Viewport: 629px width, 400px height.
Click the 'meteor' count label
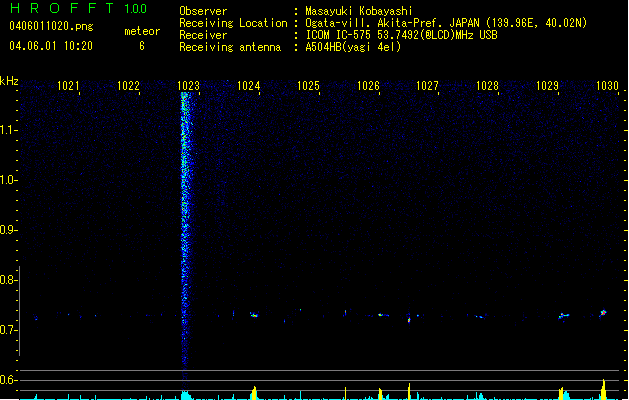(x=142, y=31)
